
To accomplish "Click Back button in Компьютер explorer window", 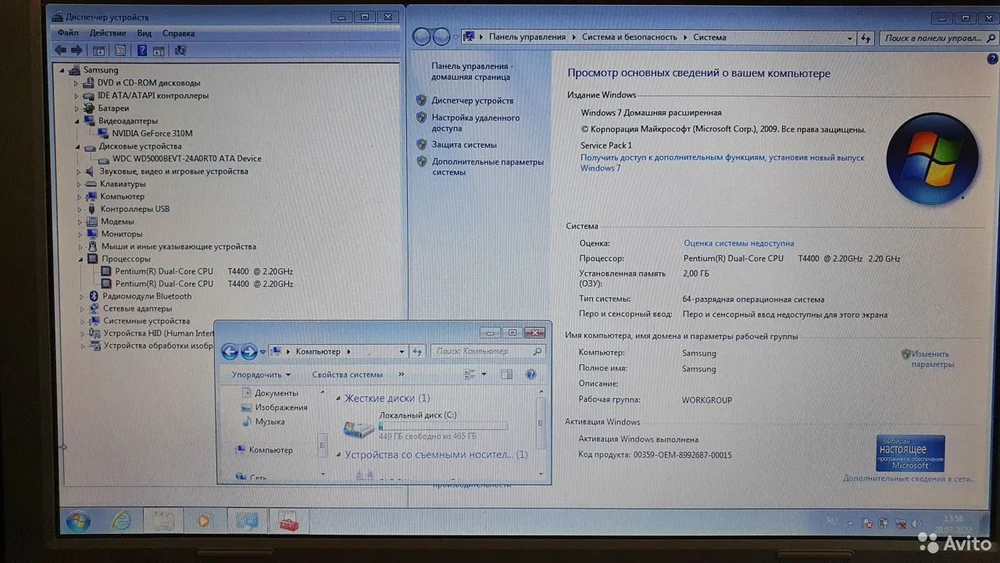I will coord(230,351).
